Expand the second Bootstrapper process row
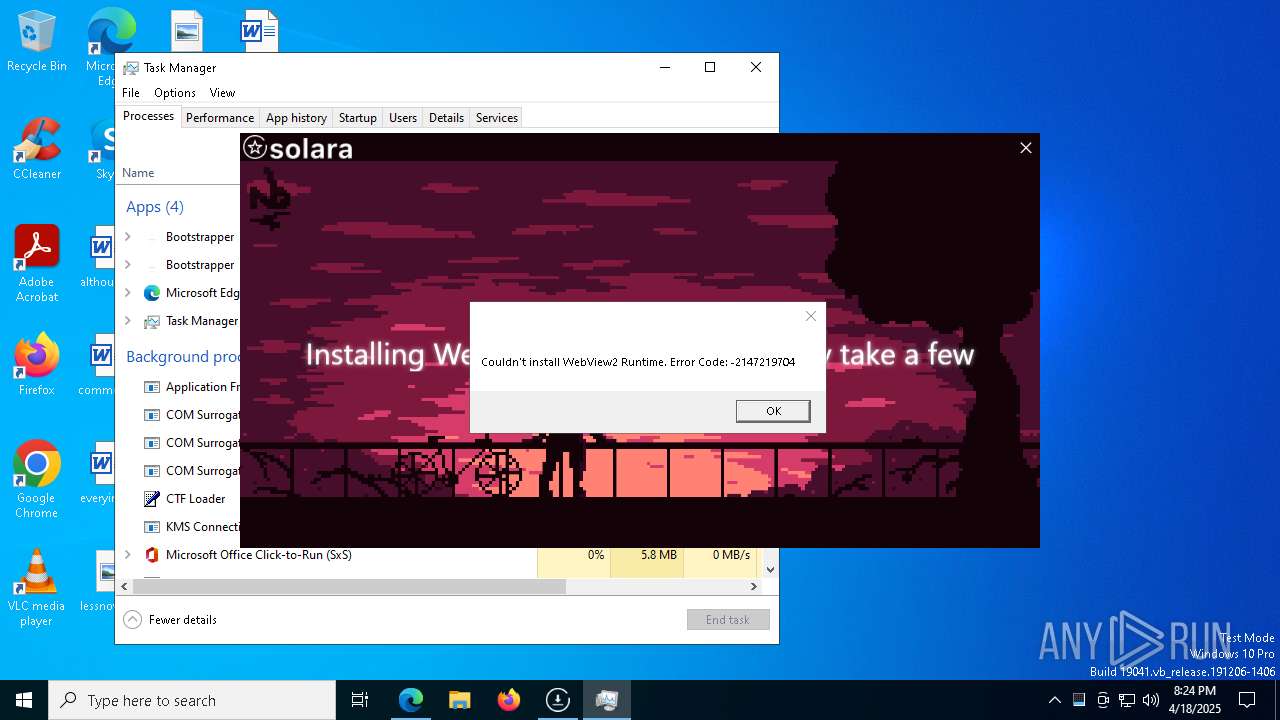 click(127, 265)
